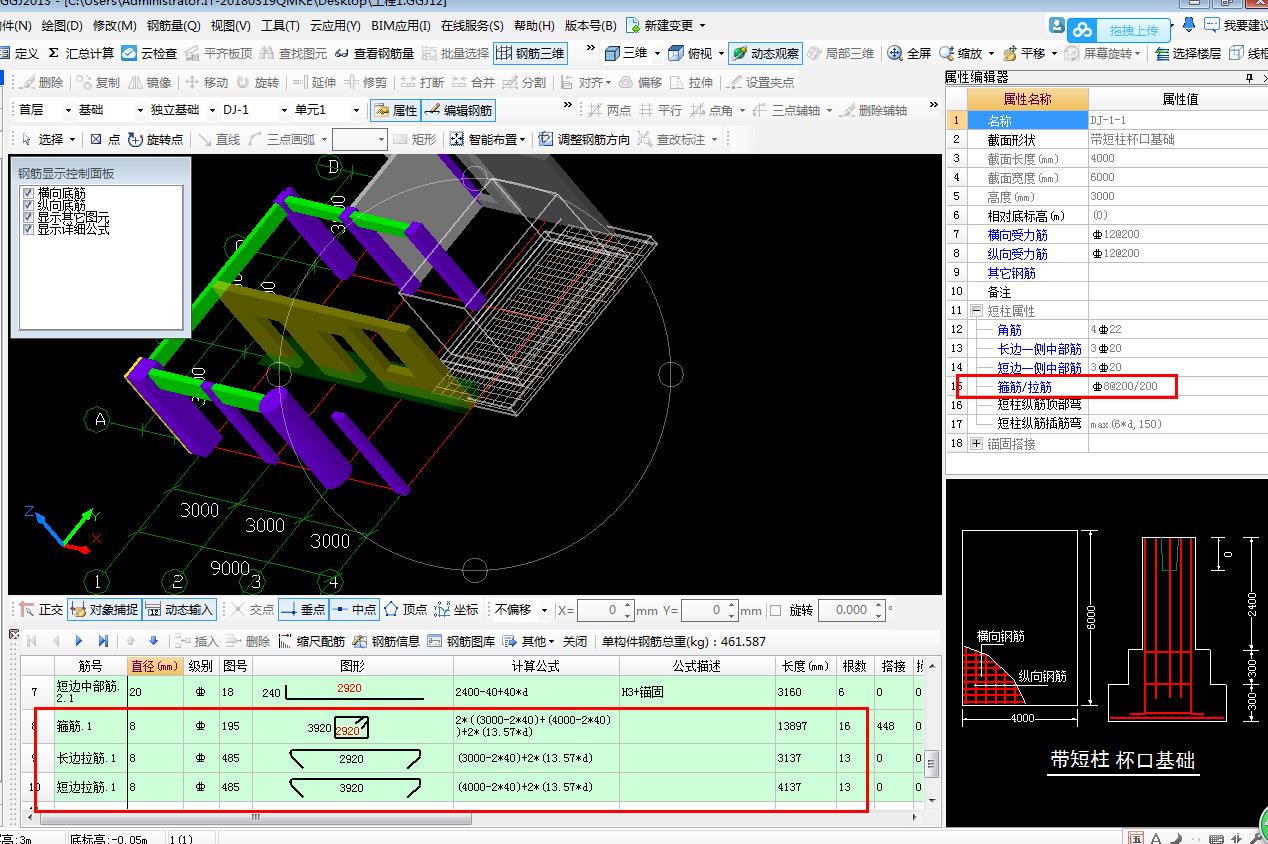
Task: Click the 新建变更 button
Action: click(665, 25)
